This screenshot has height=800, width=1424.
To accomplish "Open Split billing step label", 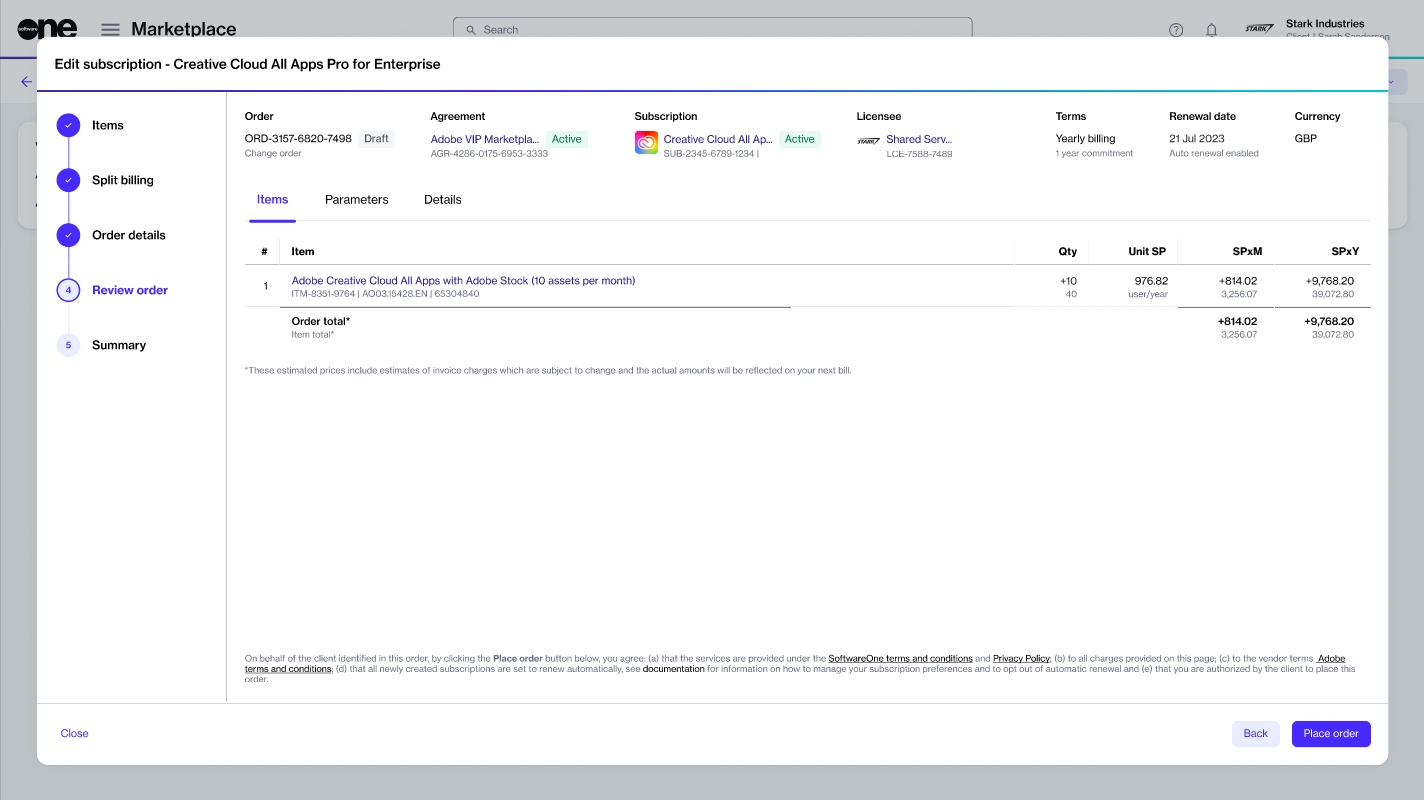I will 123,180.
